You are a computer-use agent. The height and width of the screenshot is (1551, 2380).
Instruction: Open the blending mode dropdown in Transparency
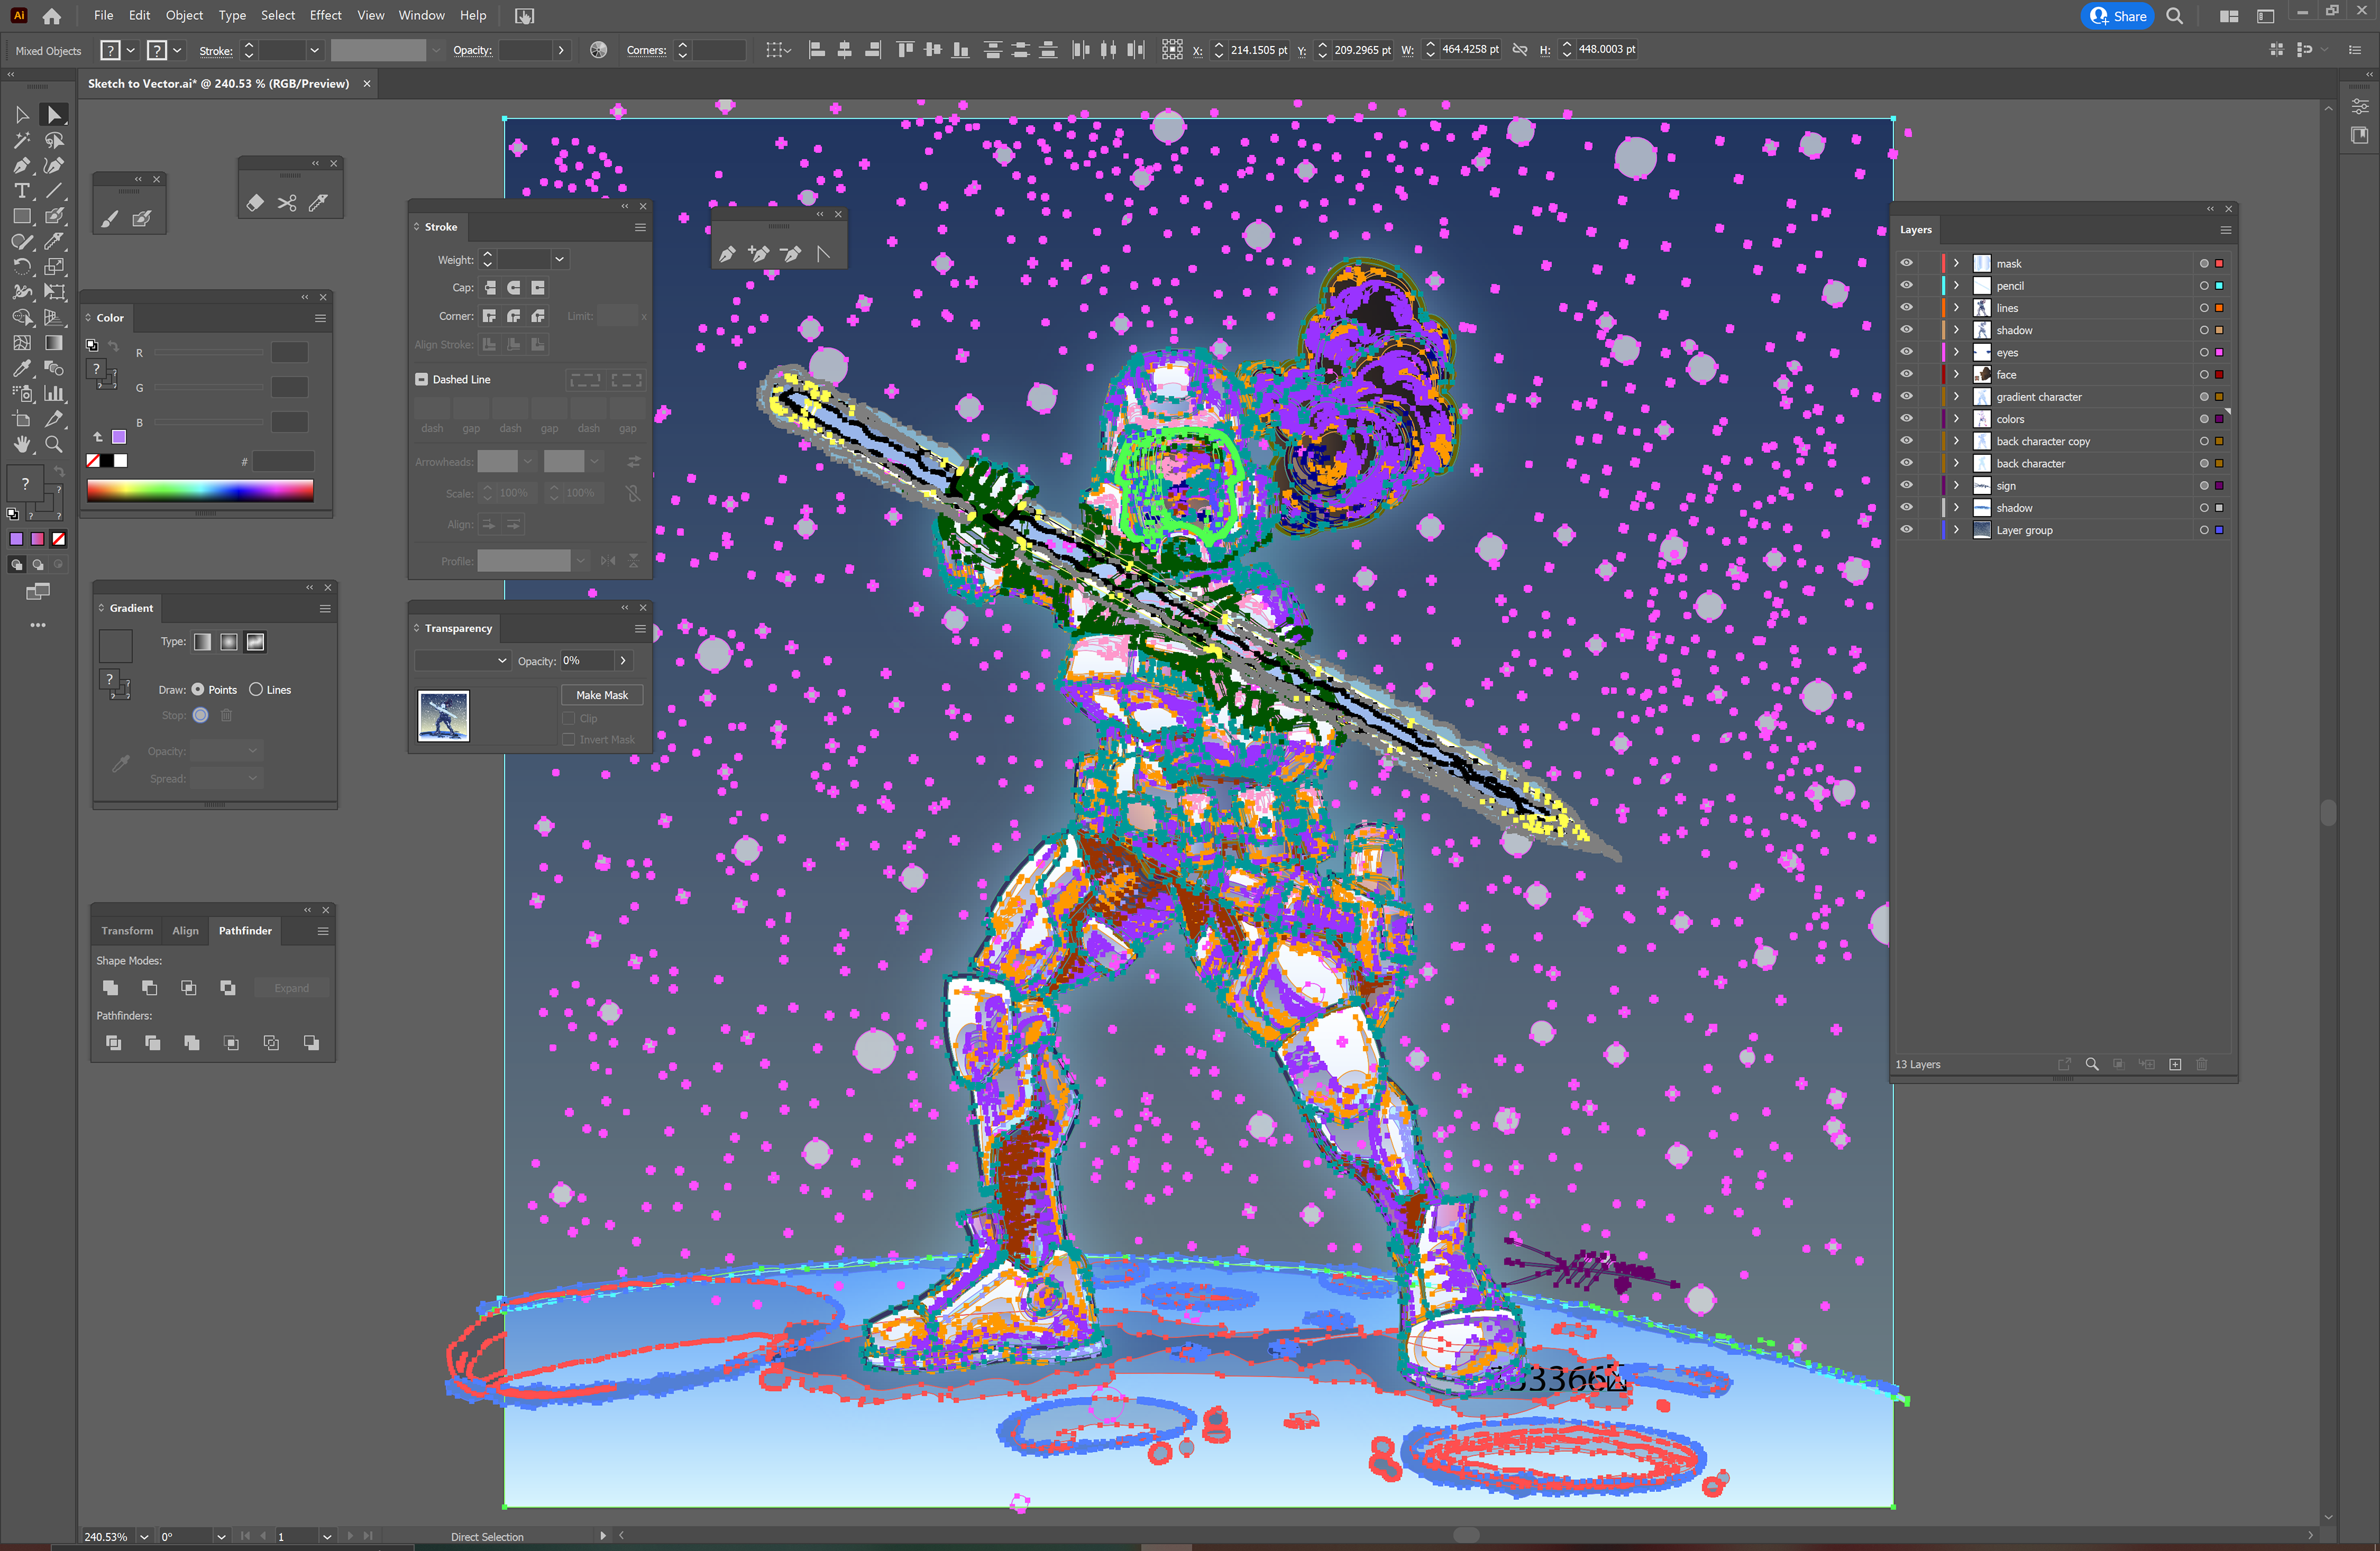[462, 661]
